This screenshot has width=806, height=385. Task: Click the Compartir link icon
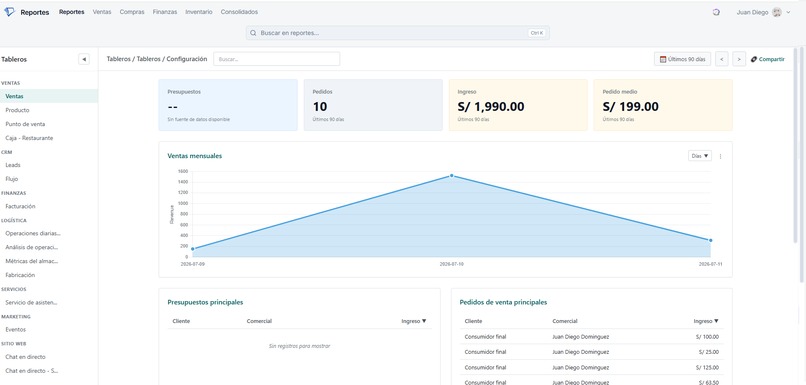pos(754,59)
